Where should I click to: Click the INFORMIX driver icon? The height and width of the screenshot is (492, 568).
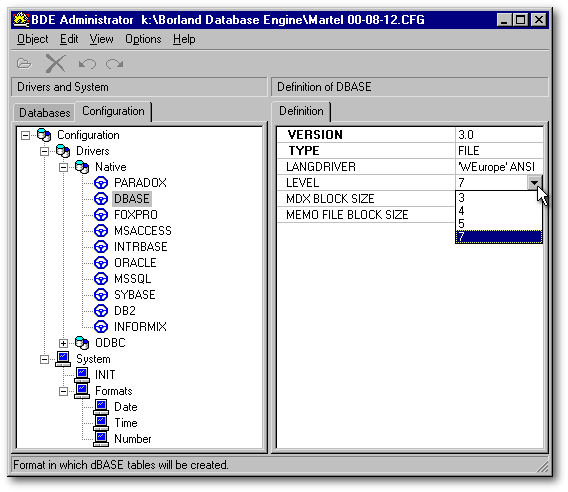pyautogui.click(x=101, y=326)
